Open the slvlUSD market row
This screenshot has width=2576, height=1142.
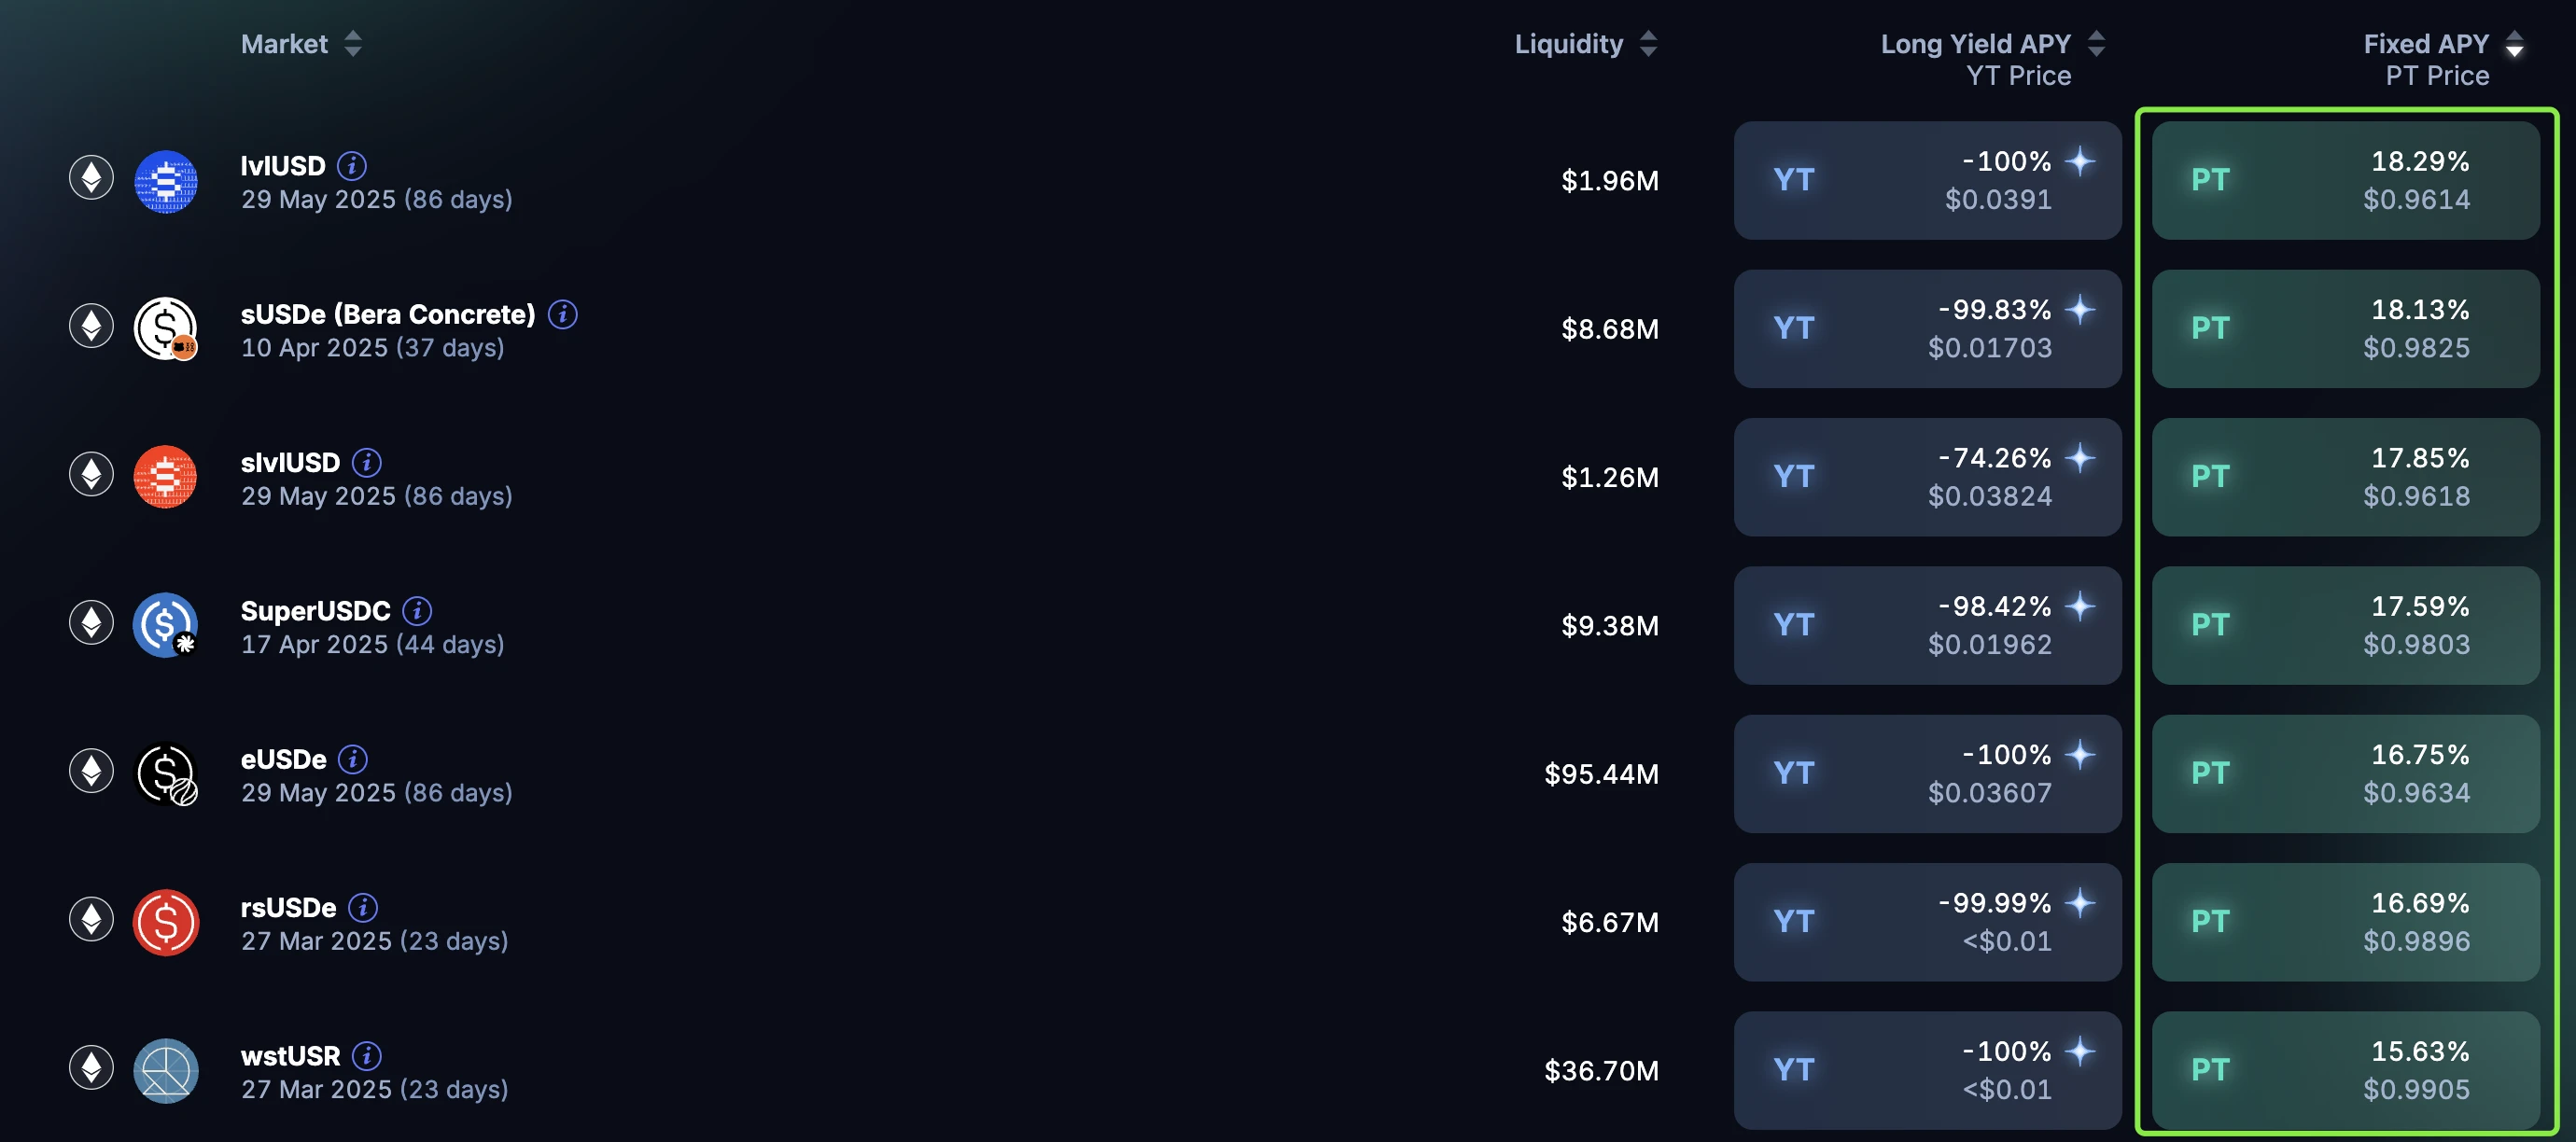[290, 463]
